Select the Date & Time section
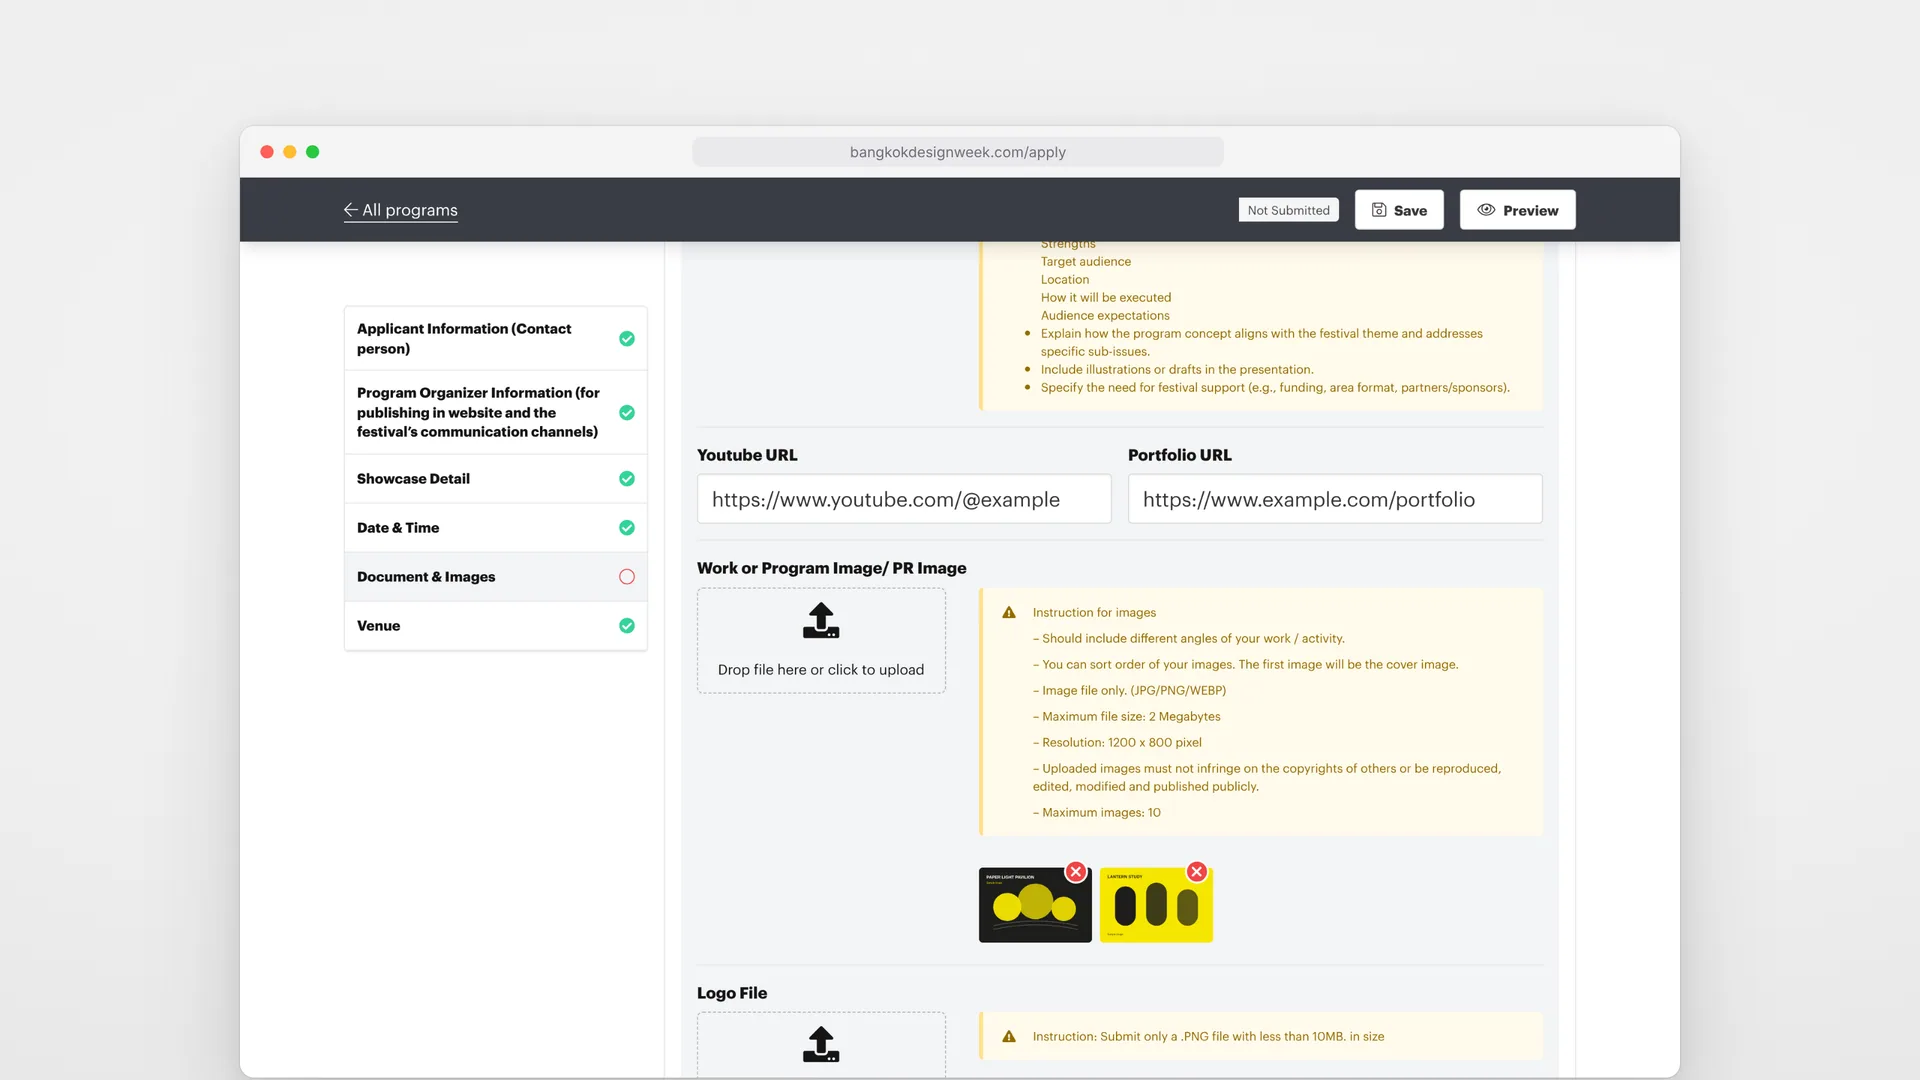The height and width of the screenshot is (1080, 1920). click(495, 528)
